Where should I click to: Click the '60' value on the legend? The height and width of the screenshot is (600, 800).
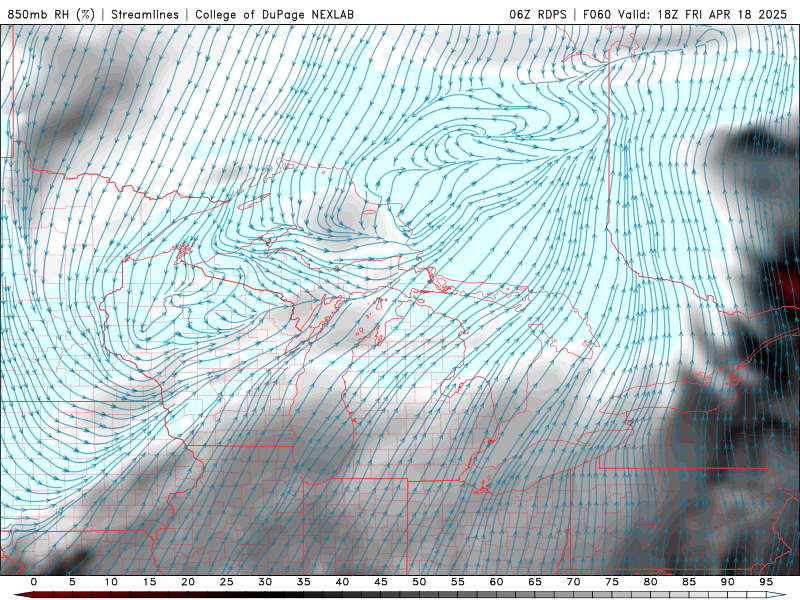point(496,582)
